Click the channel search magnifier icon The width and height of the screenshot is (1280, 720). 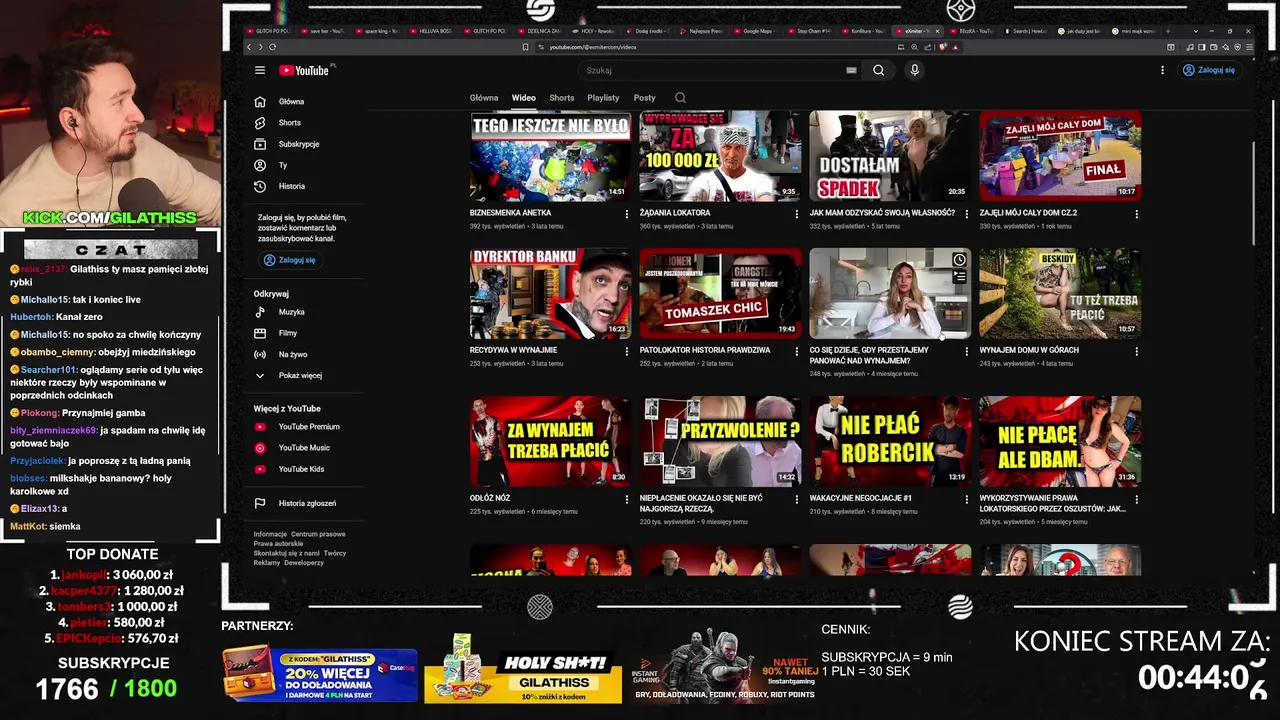[680, 98]
